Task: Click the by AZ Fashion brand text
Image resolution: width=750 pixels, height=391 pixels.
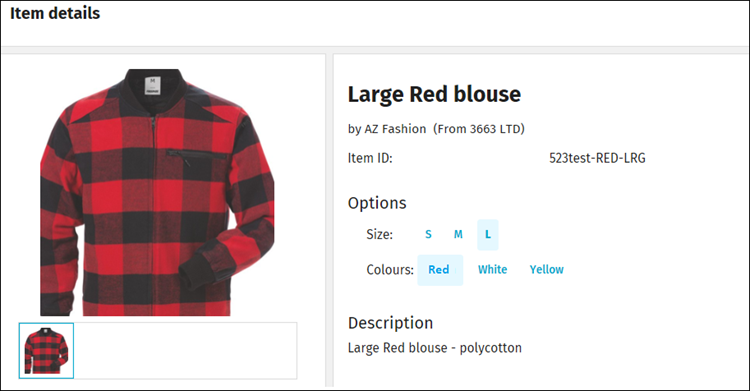Action: (387, 129)
